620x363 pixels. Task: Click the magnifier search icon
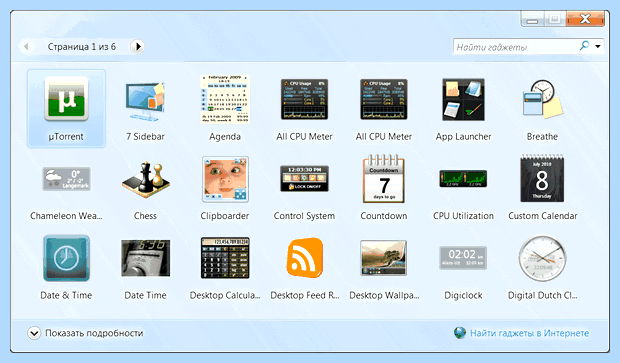[584, 46]
